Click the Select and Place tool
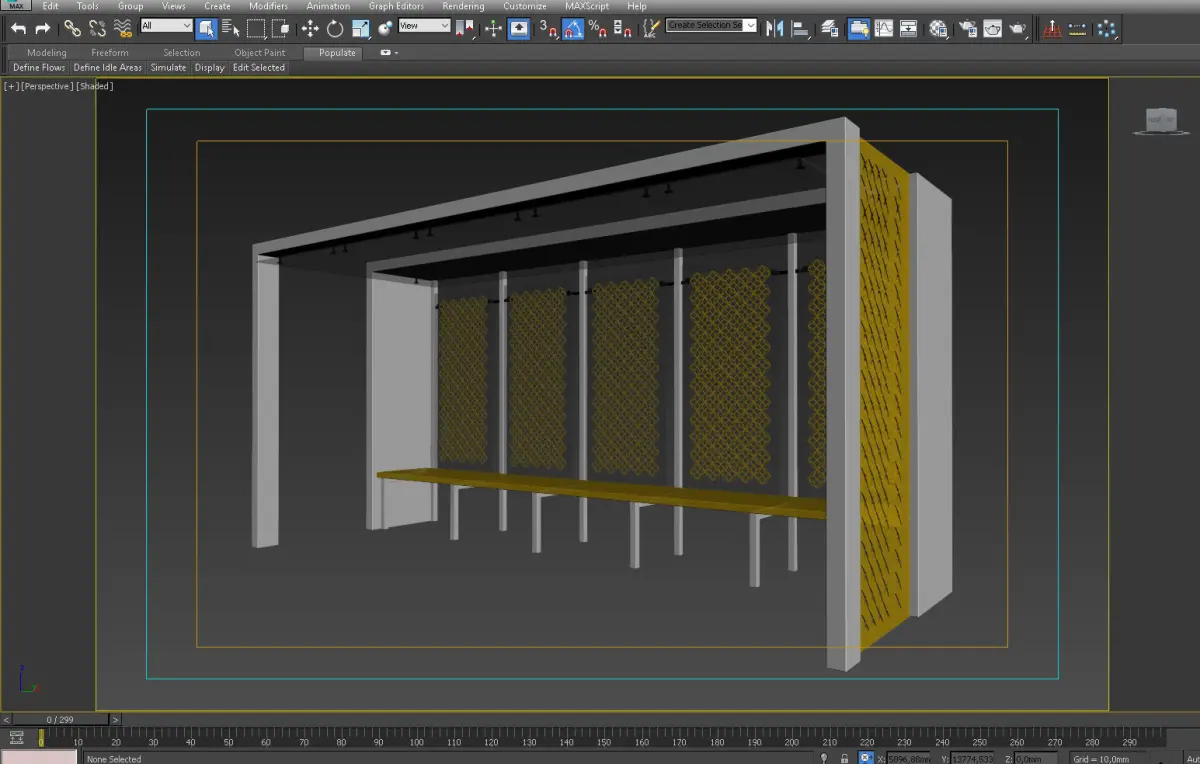This screenshot has width=1200, height=764. click(385, 29)
